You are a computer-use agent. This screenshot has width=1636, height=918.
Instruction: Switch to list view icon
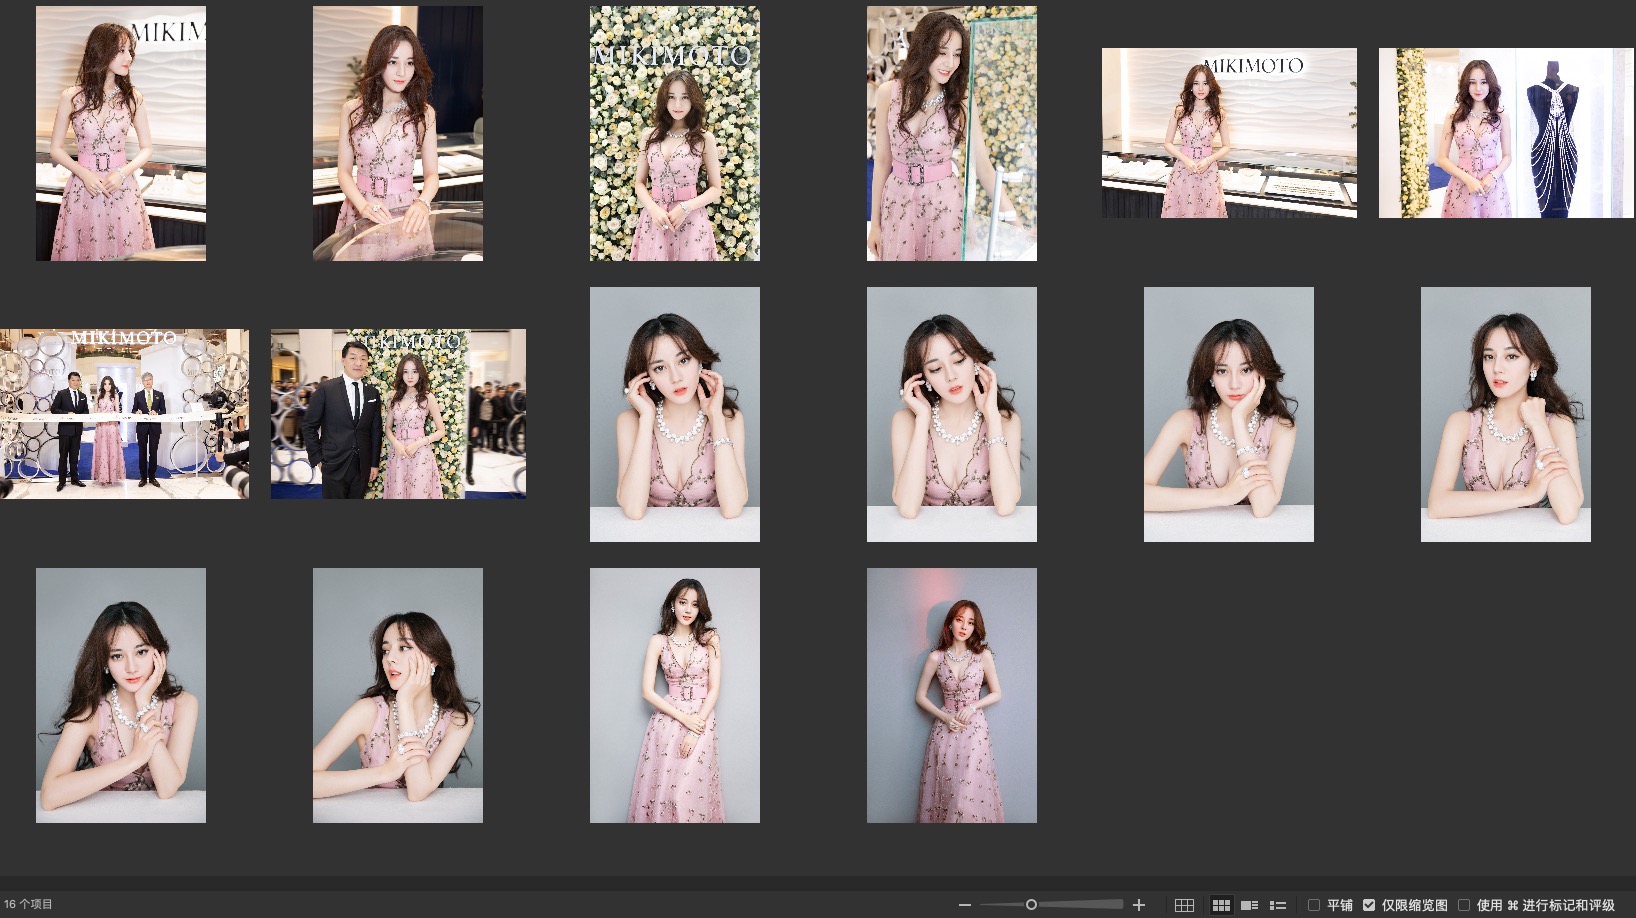tap(1277, 905)
